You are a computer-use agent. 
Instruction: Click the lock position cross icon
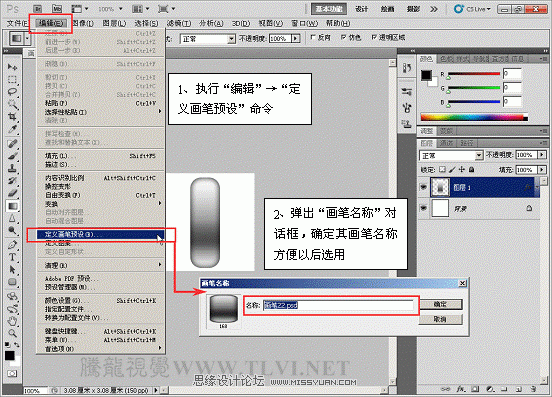click(462, 170)
